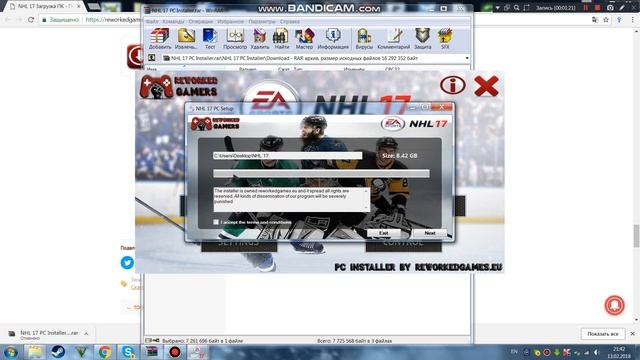Viewport: 640px width, 360px height.
Task: Open Google Chrome from the taskbar
Action: (104, 352)
